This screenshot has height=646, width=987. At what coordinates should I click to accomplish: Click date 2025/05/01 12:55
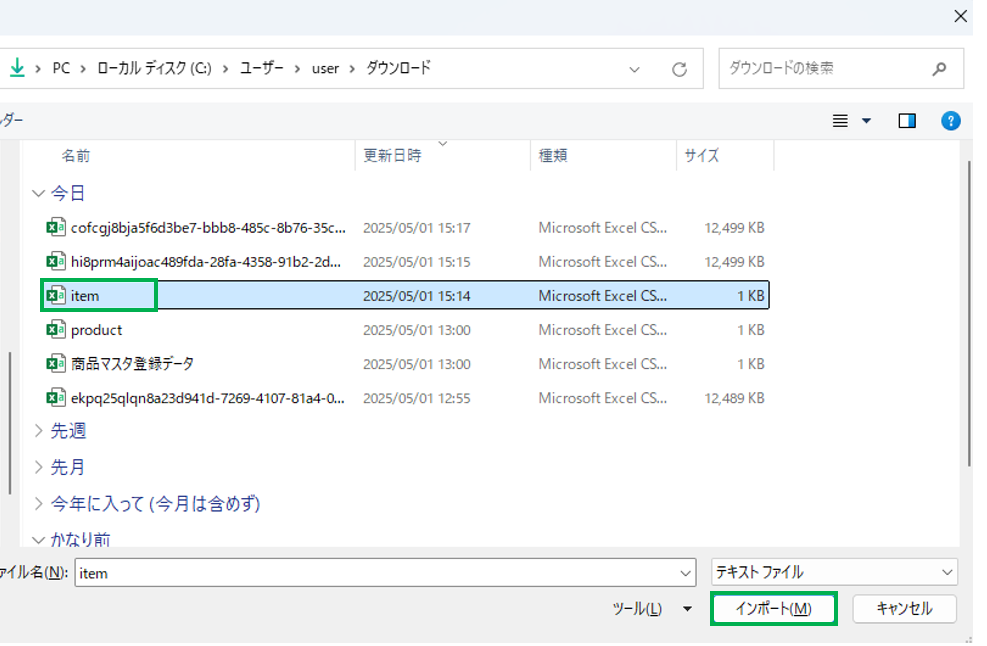point(417,398)
